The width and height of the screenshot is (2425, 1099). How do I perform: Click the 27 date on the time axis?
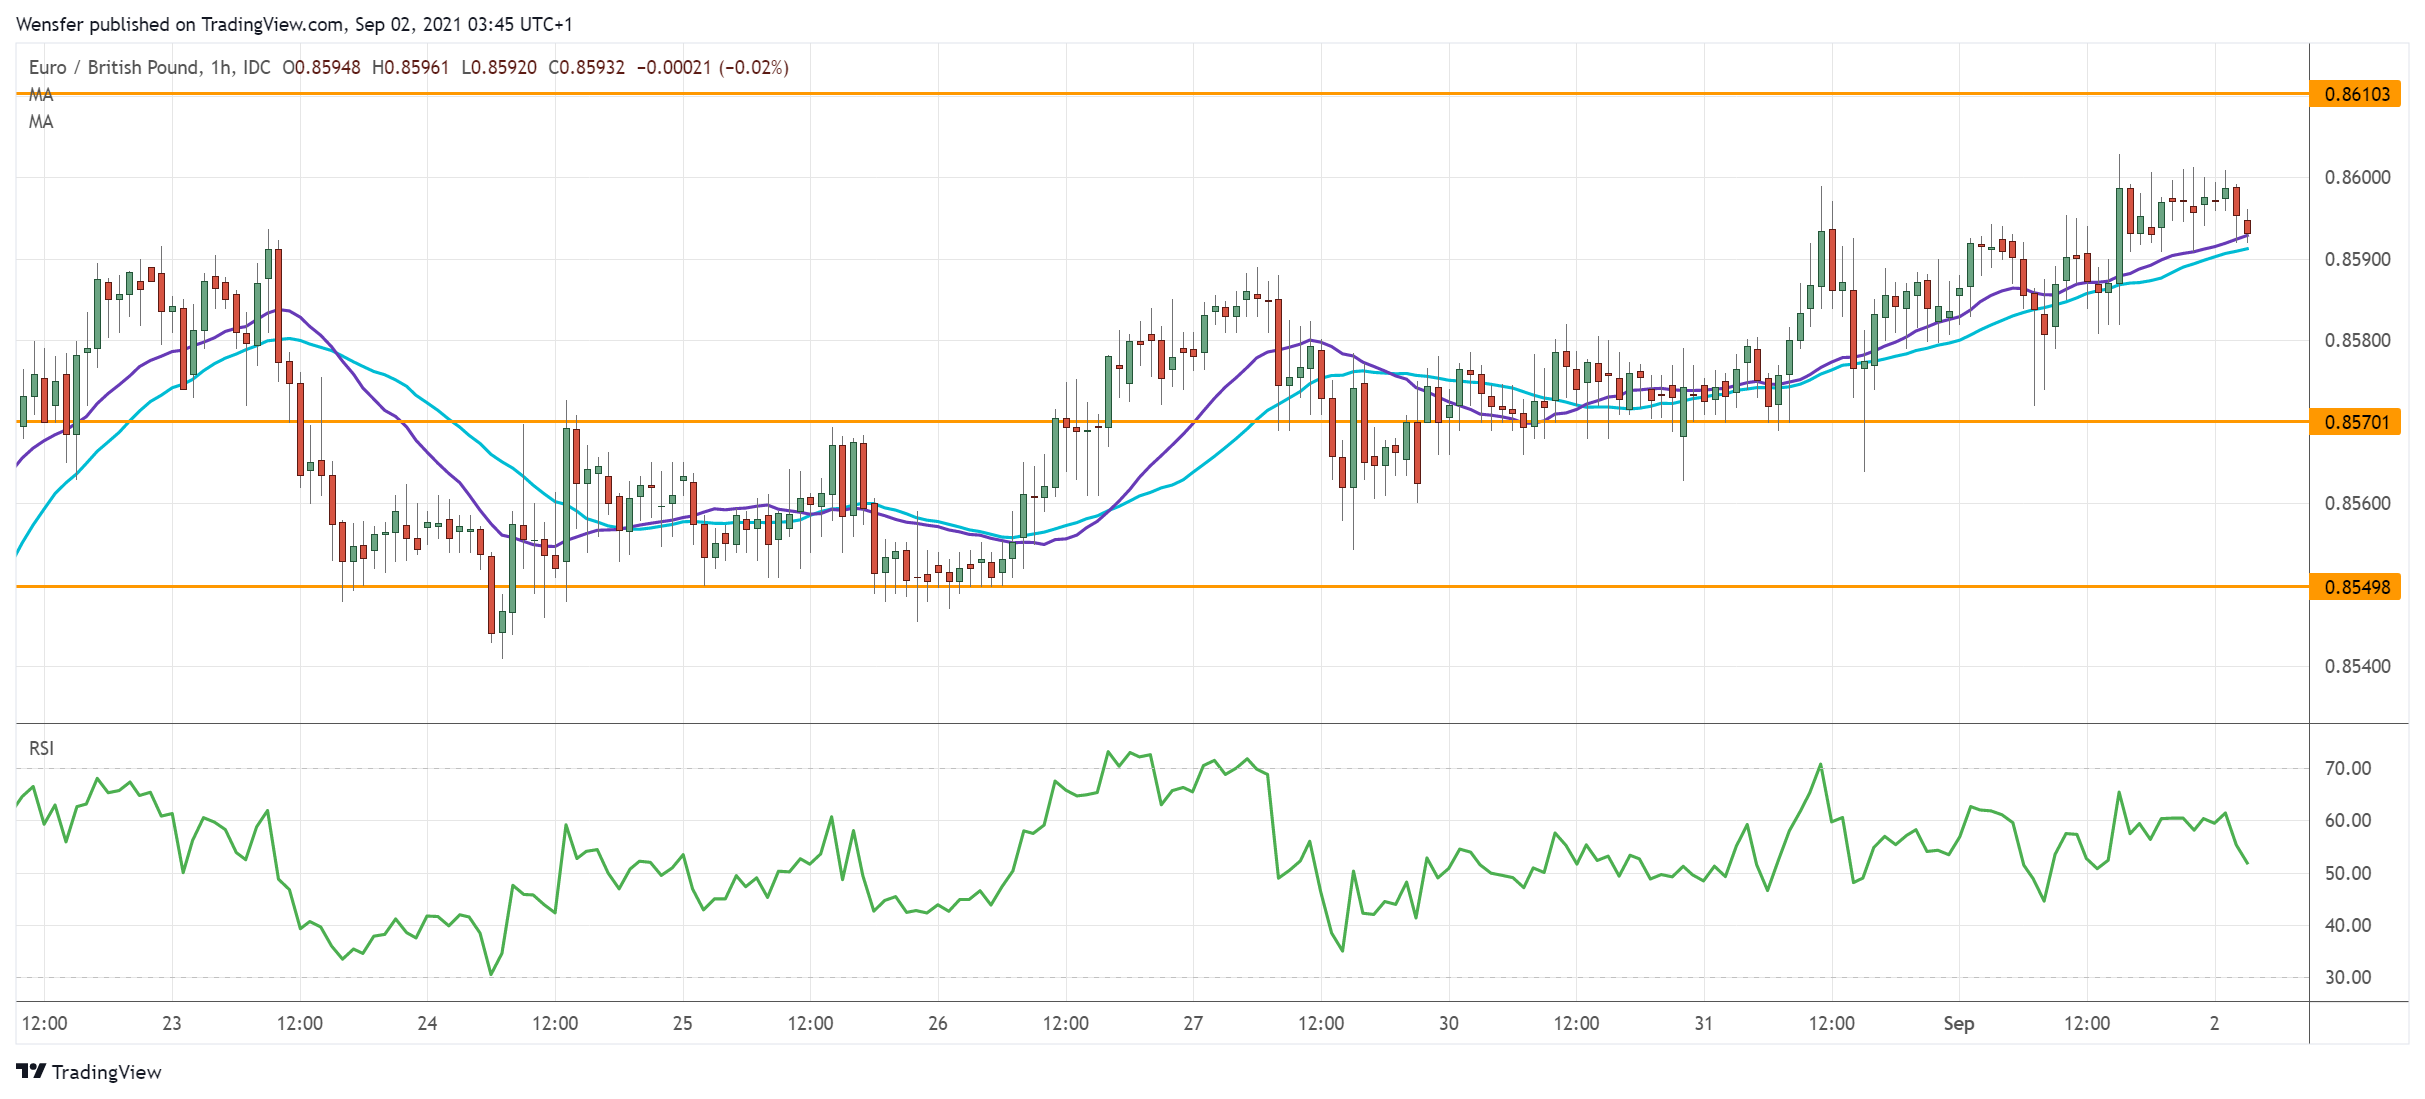coord(1193,1023)
